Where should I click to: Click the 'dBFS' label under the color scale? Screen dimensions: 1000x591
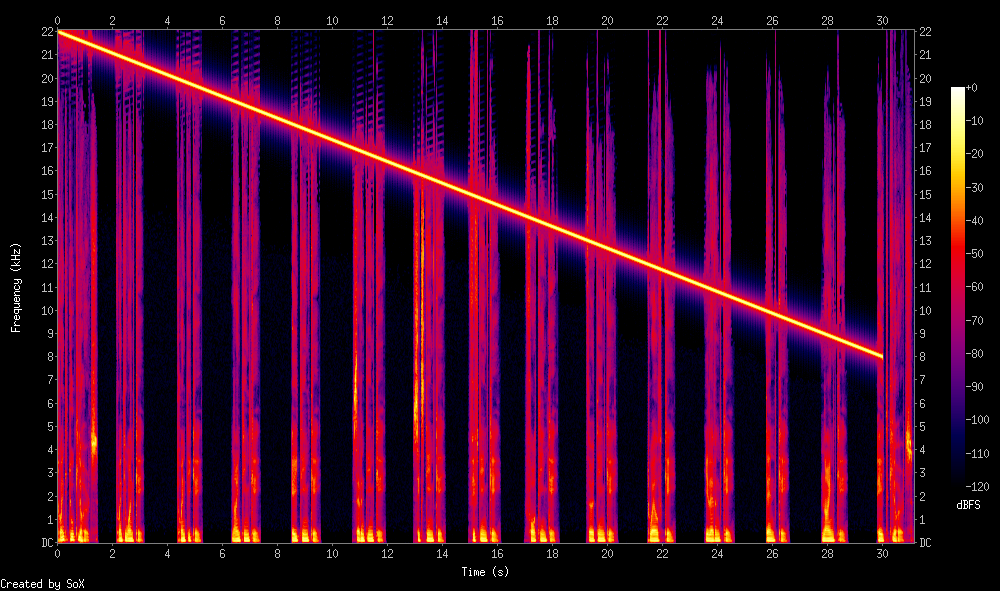pyautogui.click(x=968, y=504)
